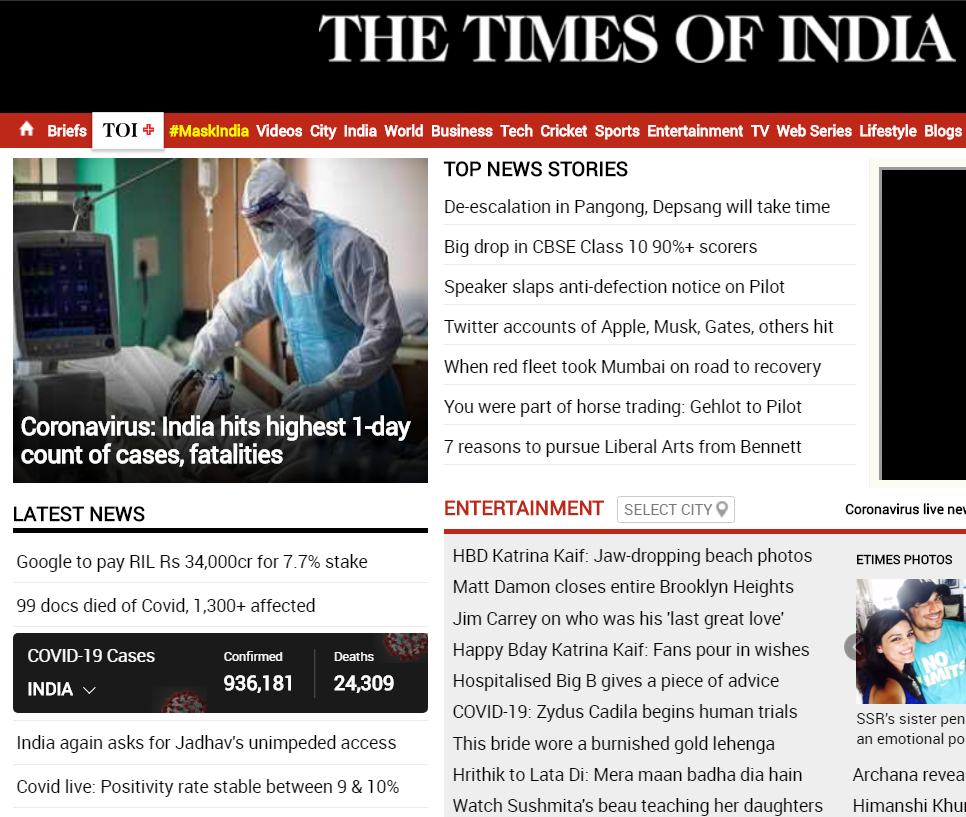Read 'Matt Damon closes entire Brooklyn Heights'
966x817 pixels.
click(623, 587)
